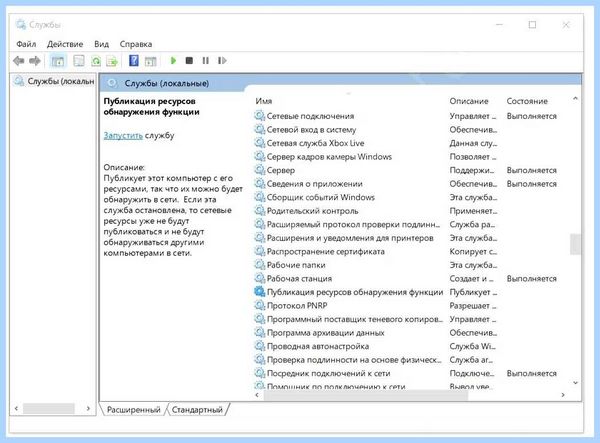This screenshot has width=600, height=443.
Task: Select the Программа архивации данных service
Action: tap(326, 332)
